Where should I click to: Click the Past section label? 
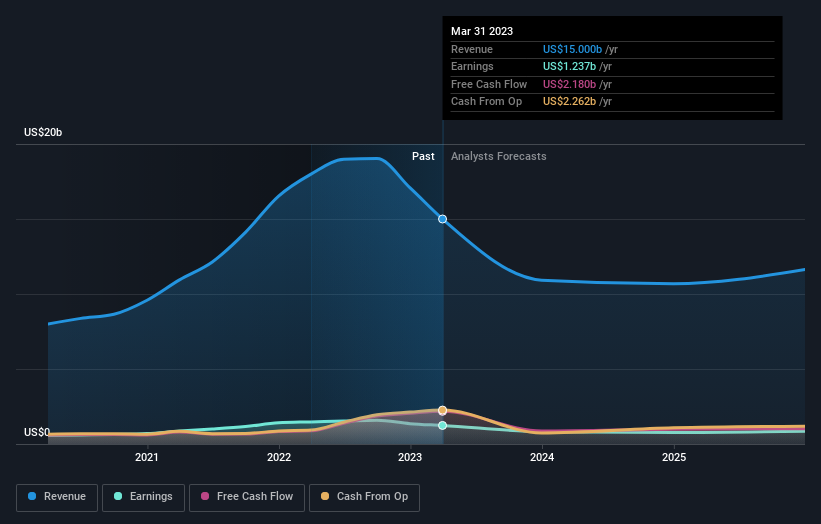(423, 156)
